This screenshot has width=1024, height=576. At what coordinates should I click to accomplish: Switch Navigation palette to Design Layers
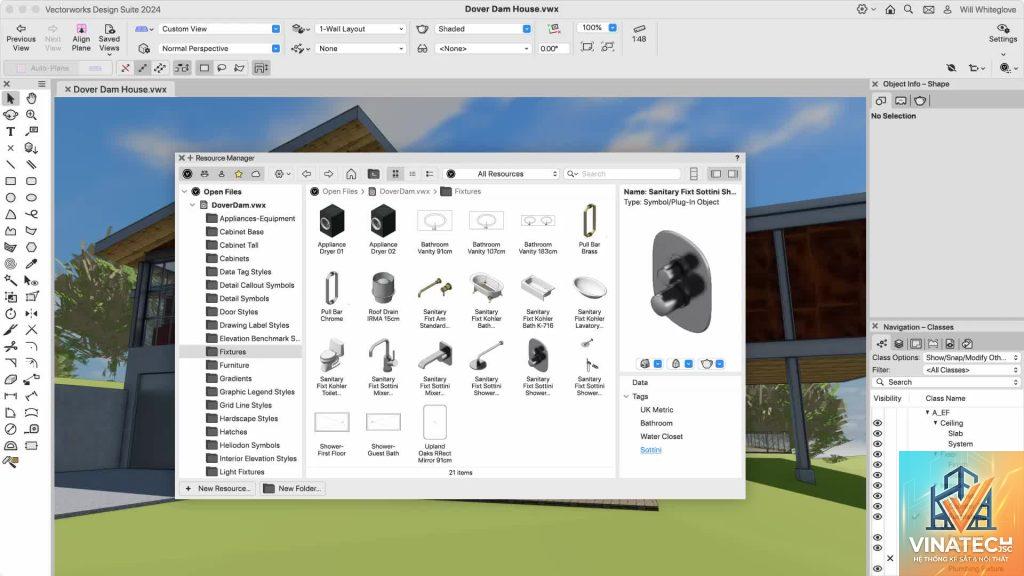899,344
